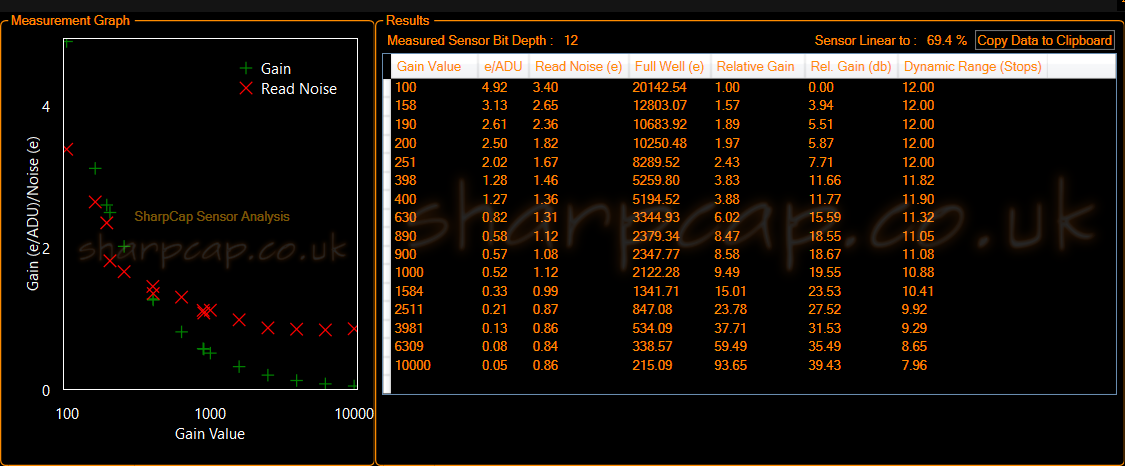Click the Rel. Gain (db) value 39.43
1125x466 pixels.
[x=824, y=366]
